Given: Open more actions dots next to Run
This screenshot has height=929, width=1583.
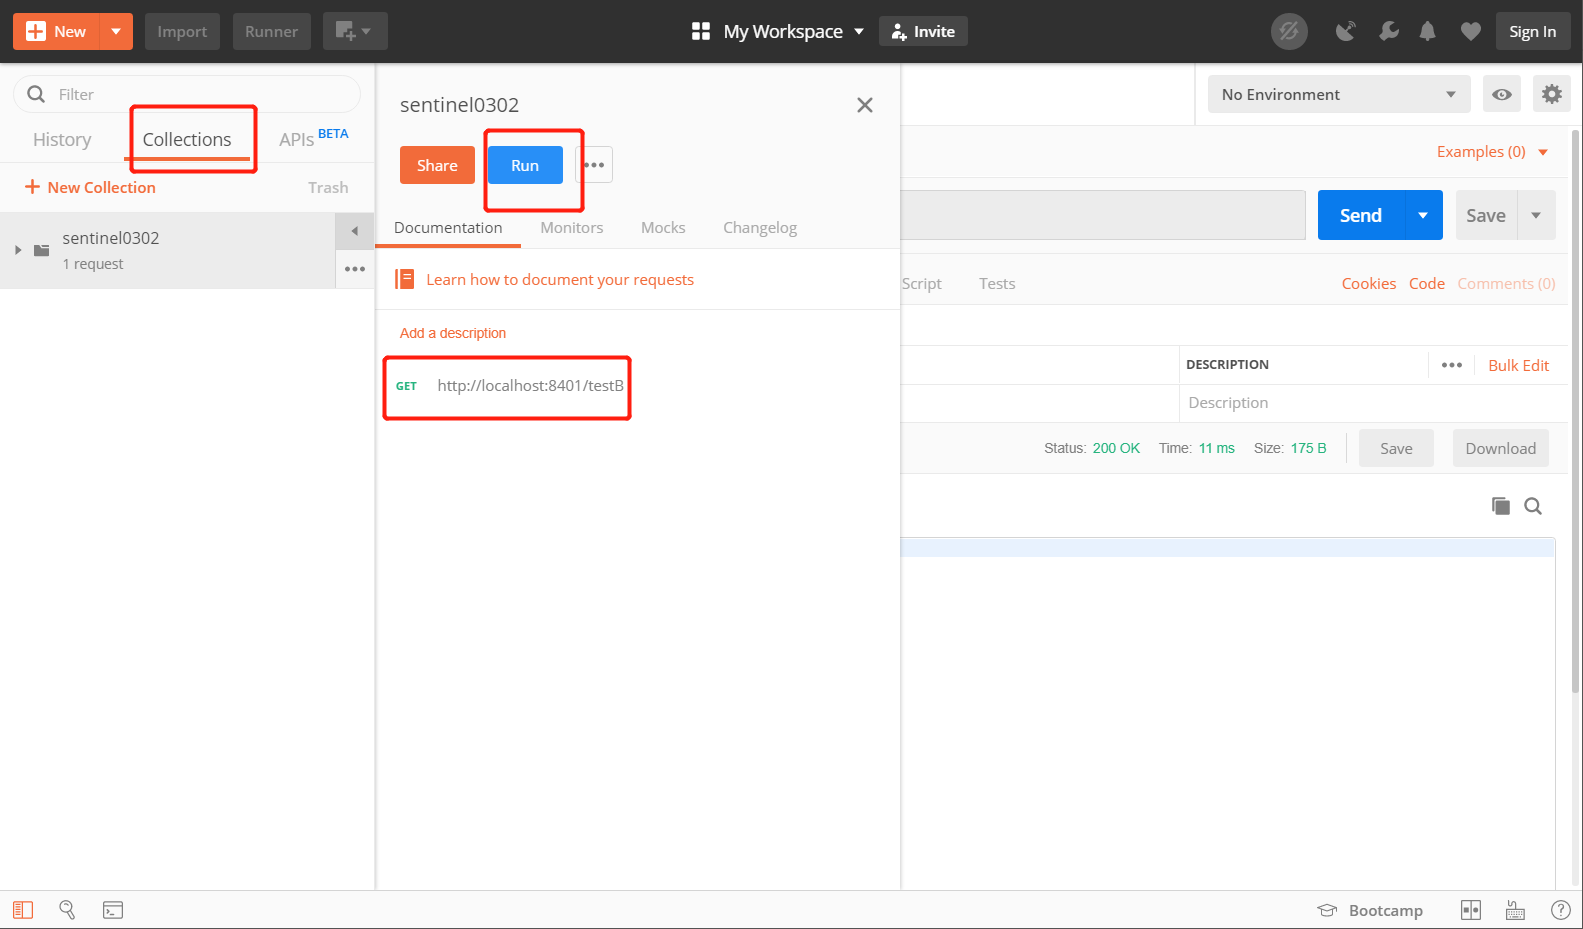Looking at the screenshot, I should click(594, 165).
